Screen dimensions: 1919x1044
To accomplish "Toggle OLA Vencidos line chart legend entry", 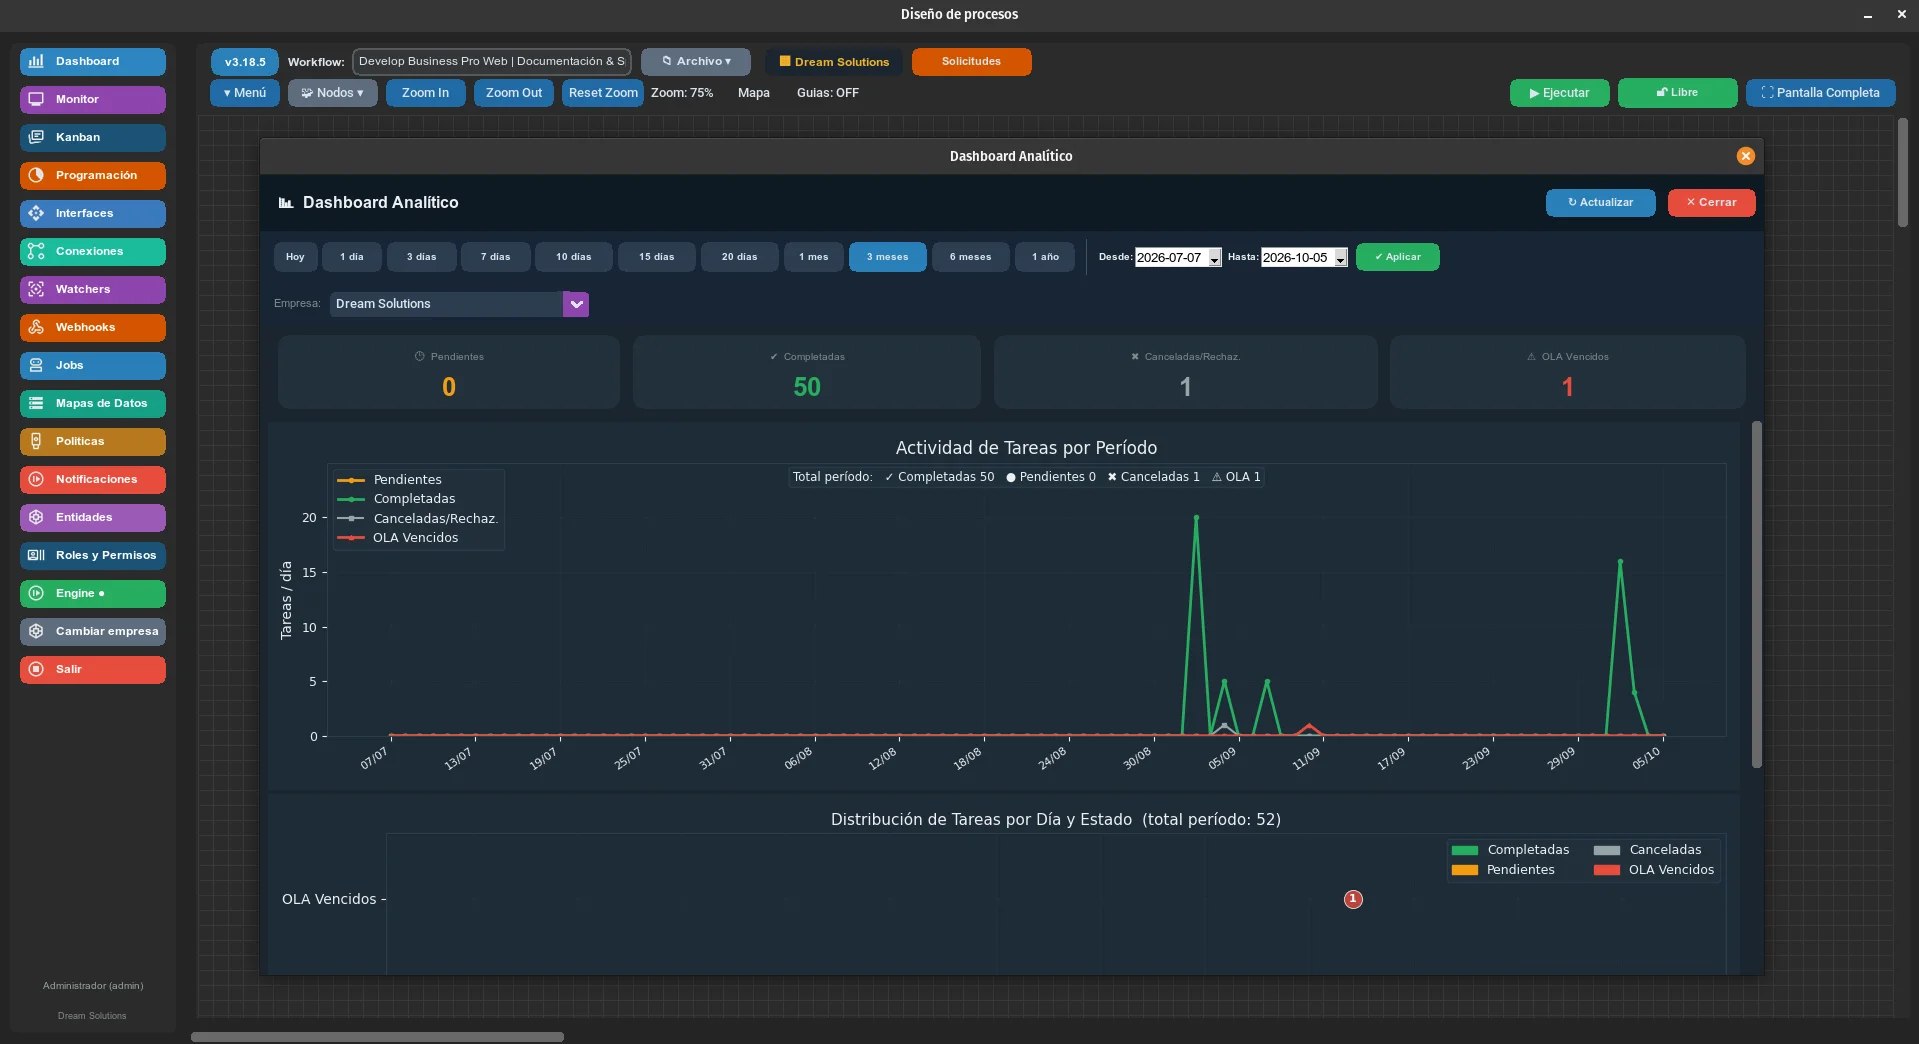I will point(398,538).
